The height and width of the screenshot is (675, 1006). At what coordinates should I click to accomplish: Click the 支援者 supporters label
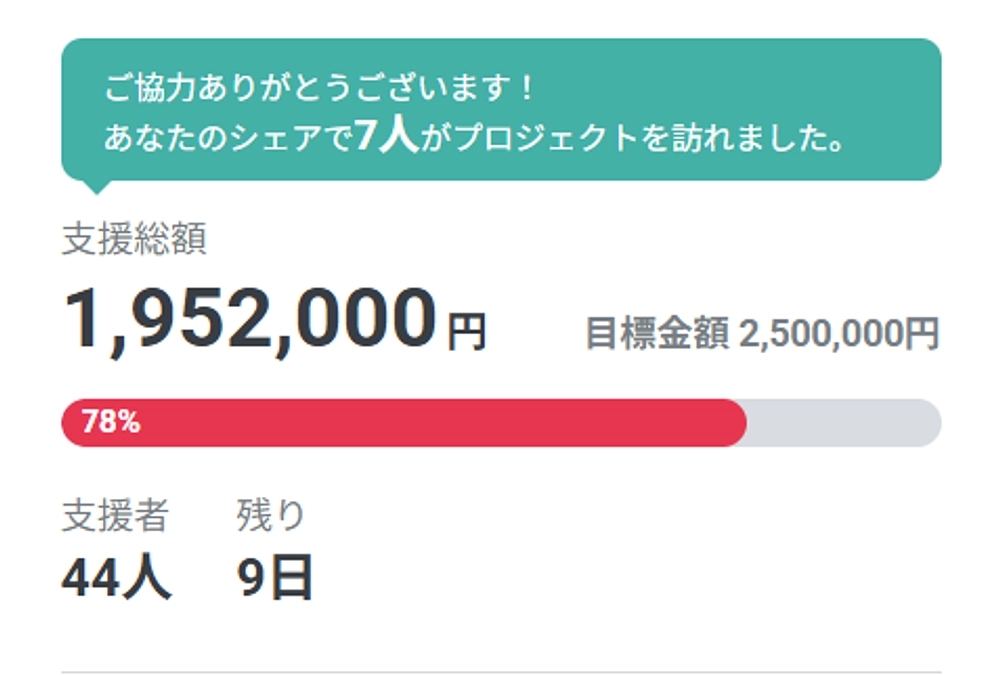tap(115, 512)
